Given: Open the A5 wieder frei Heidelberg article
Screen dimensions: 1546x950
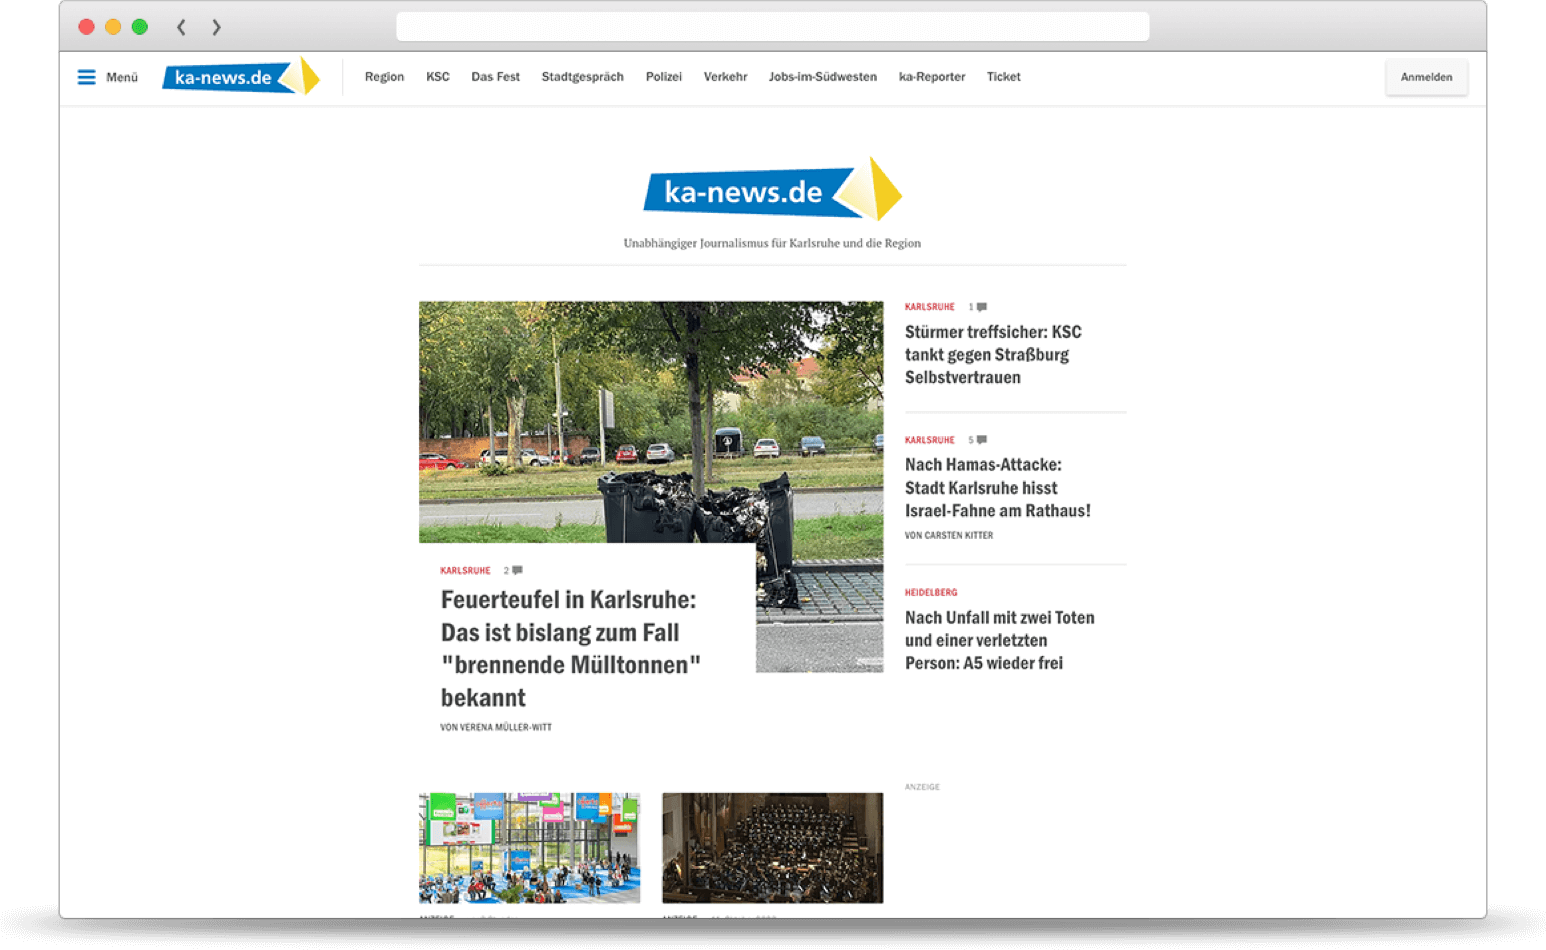Looking at the screenshot, I should click(999, 639).
